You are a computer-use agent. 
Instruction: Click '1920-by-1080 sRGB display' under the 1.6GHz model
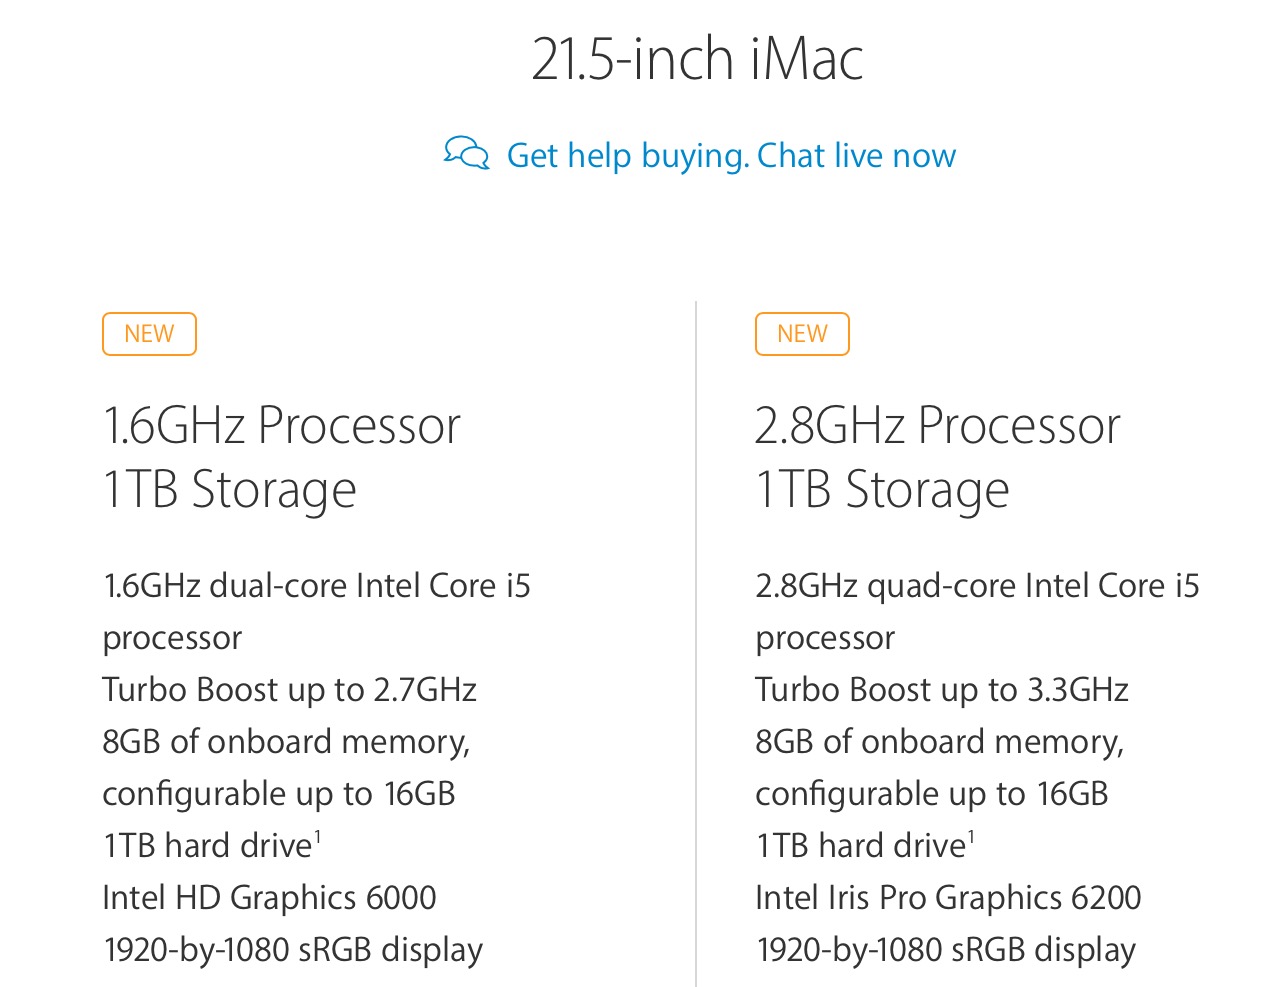[x=292, y=950]
